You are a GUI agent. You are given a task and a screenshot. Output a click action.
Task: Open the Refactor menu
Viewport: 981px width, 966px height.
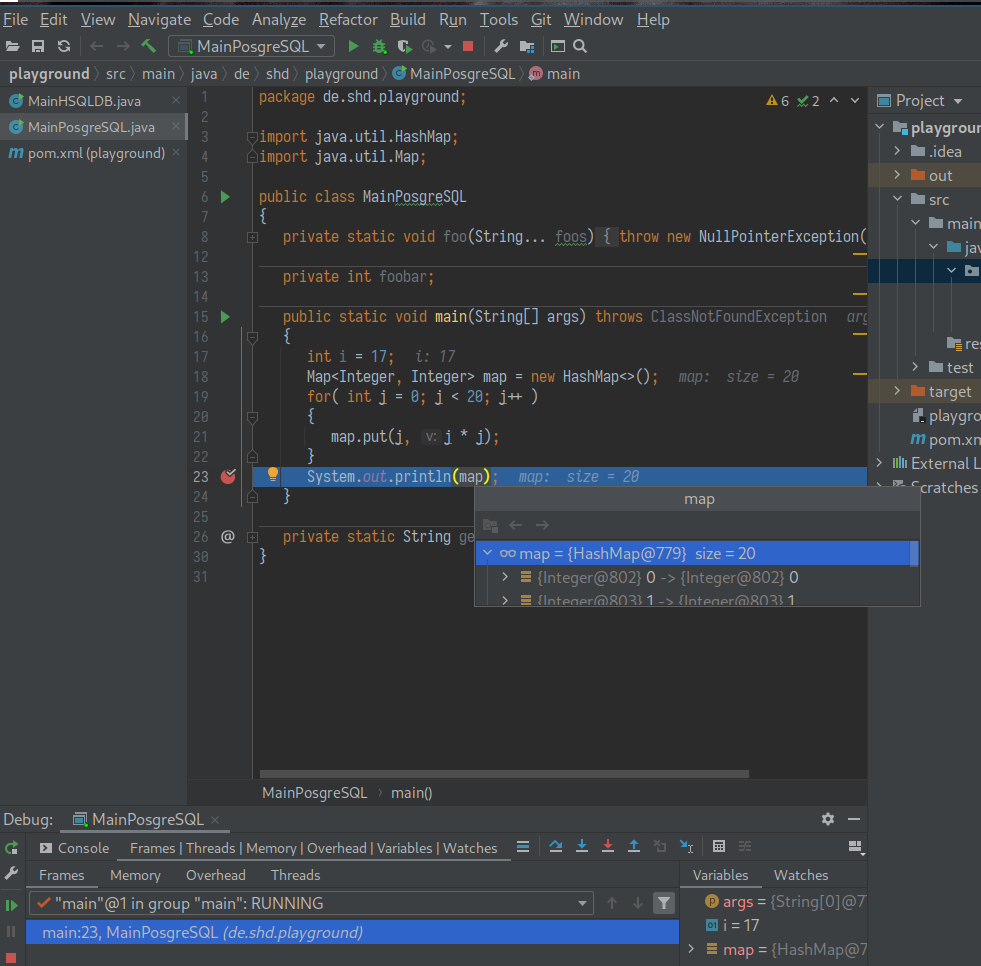348,19
